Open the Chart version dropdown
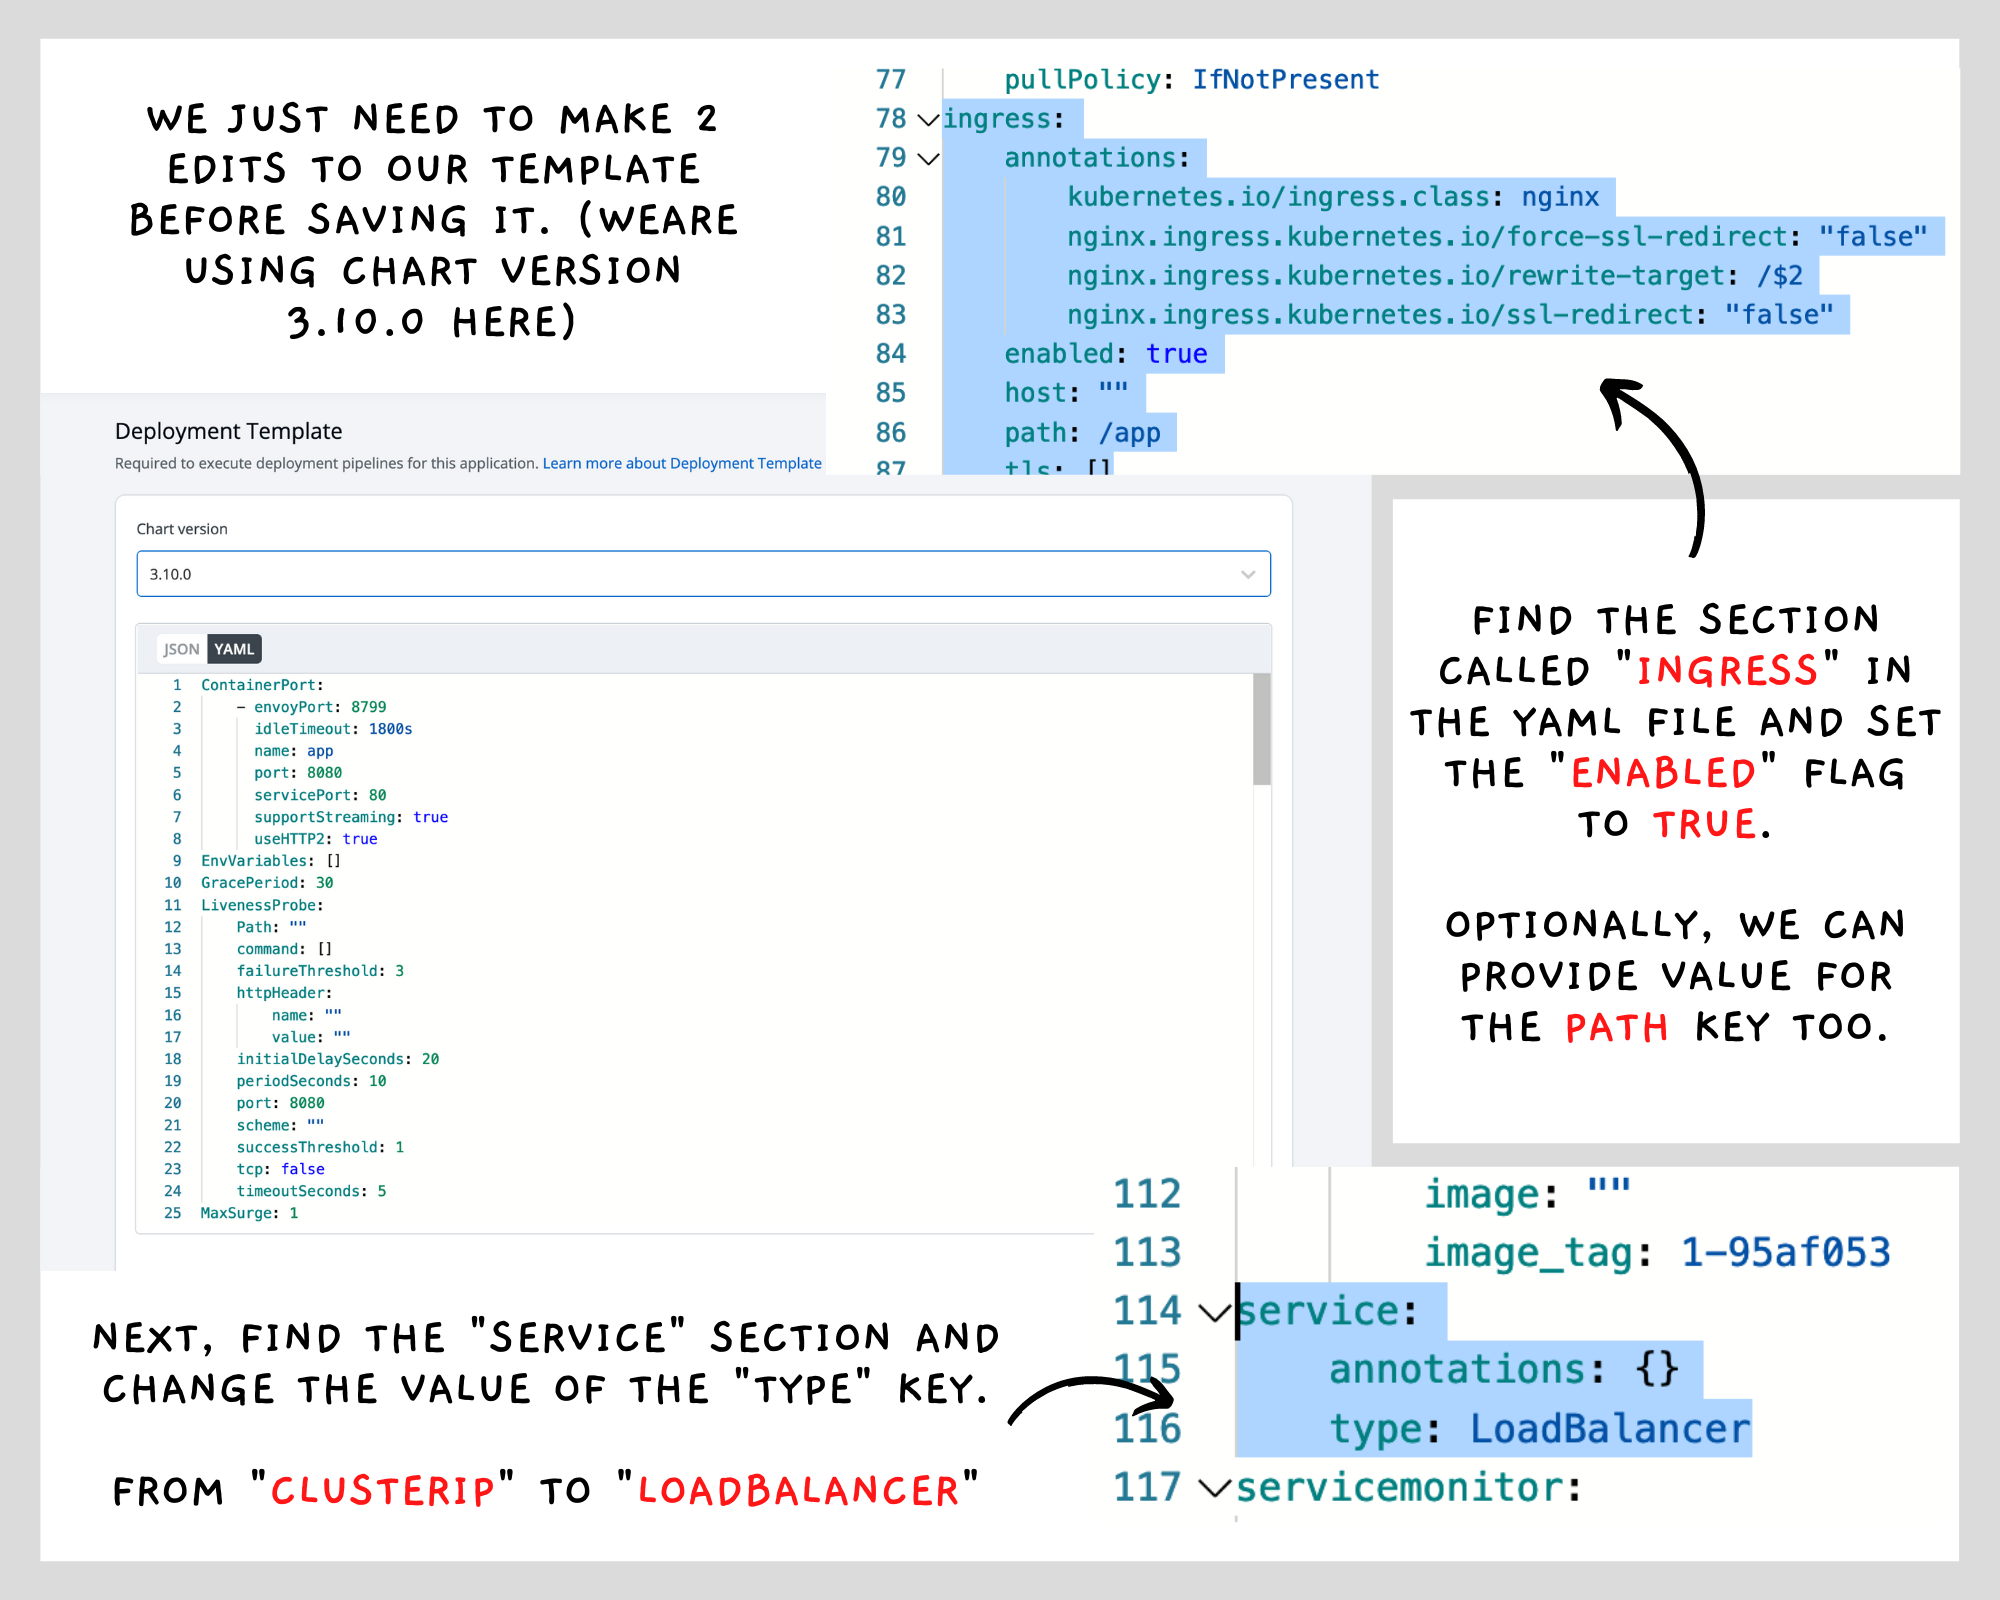Screen dimensions: 2000x1600 [x=702, y=574]
